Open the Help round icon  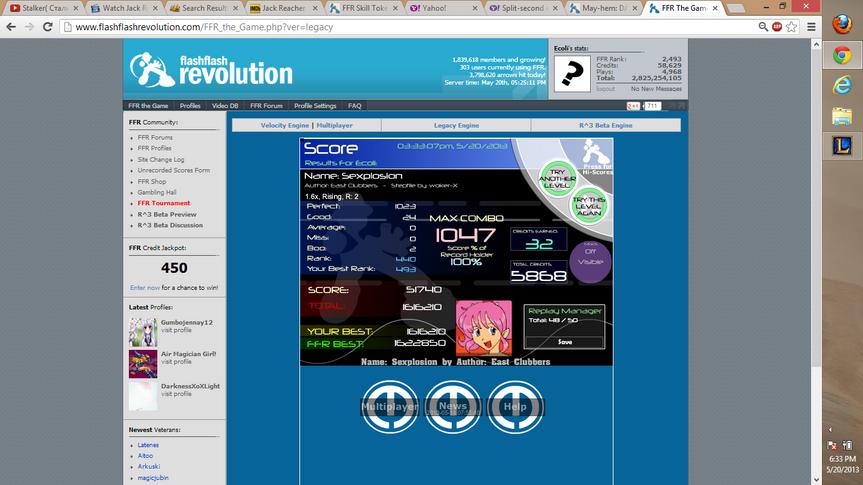point(515,407)
